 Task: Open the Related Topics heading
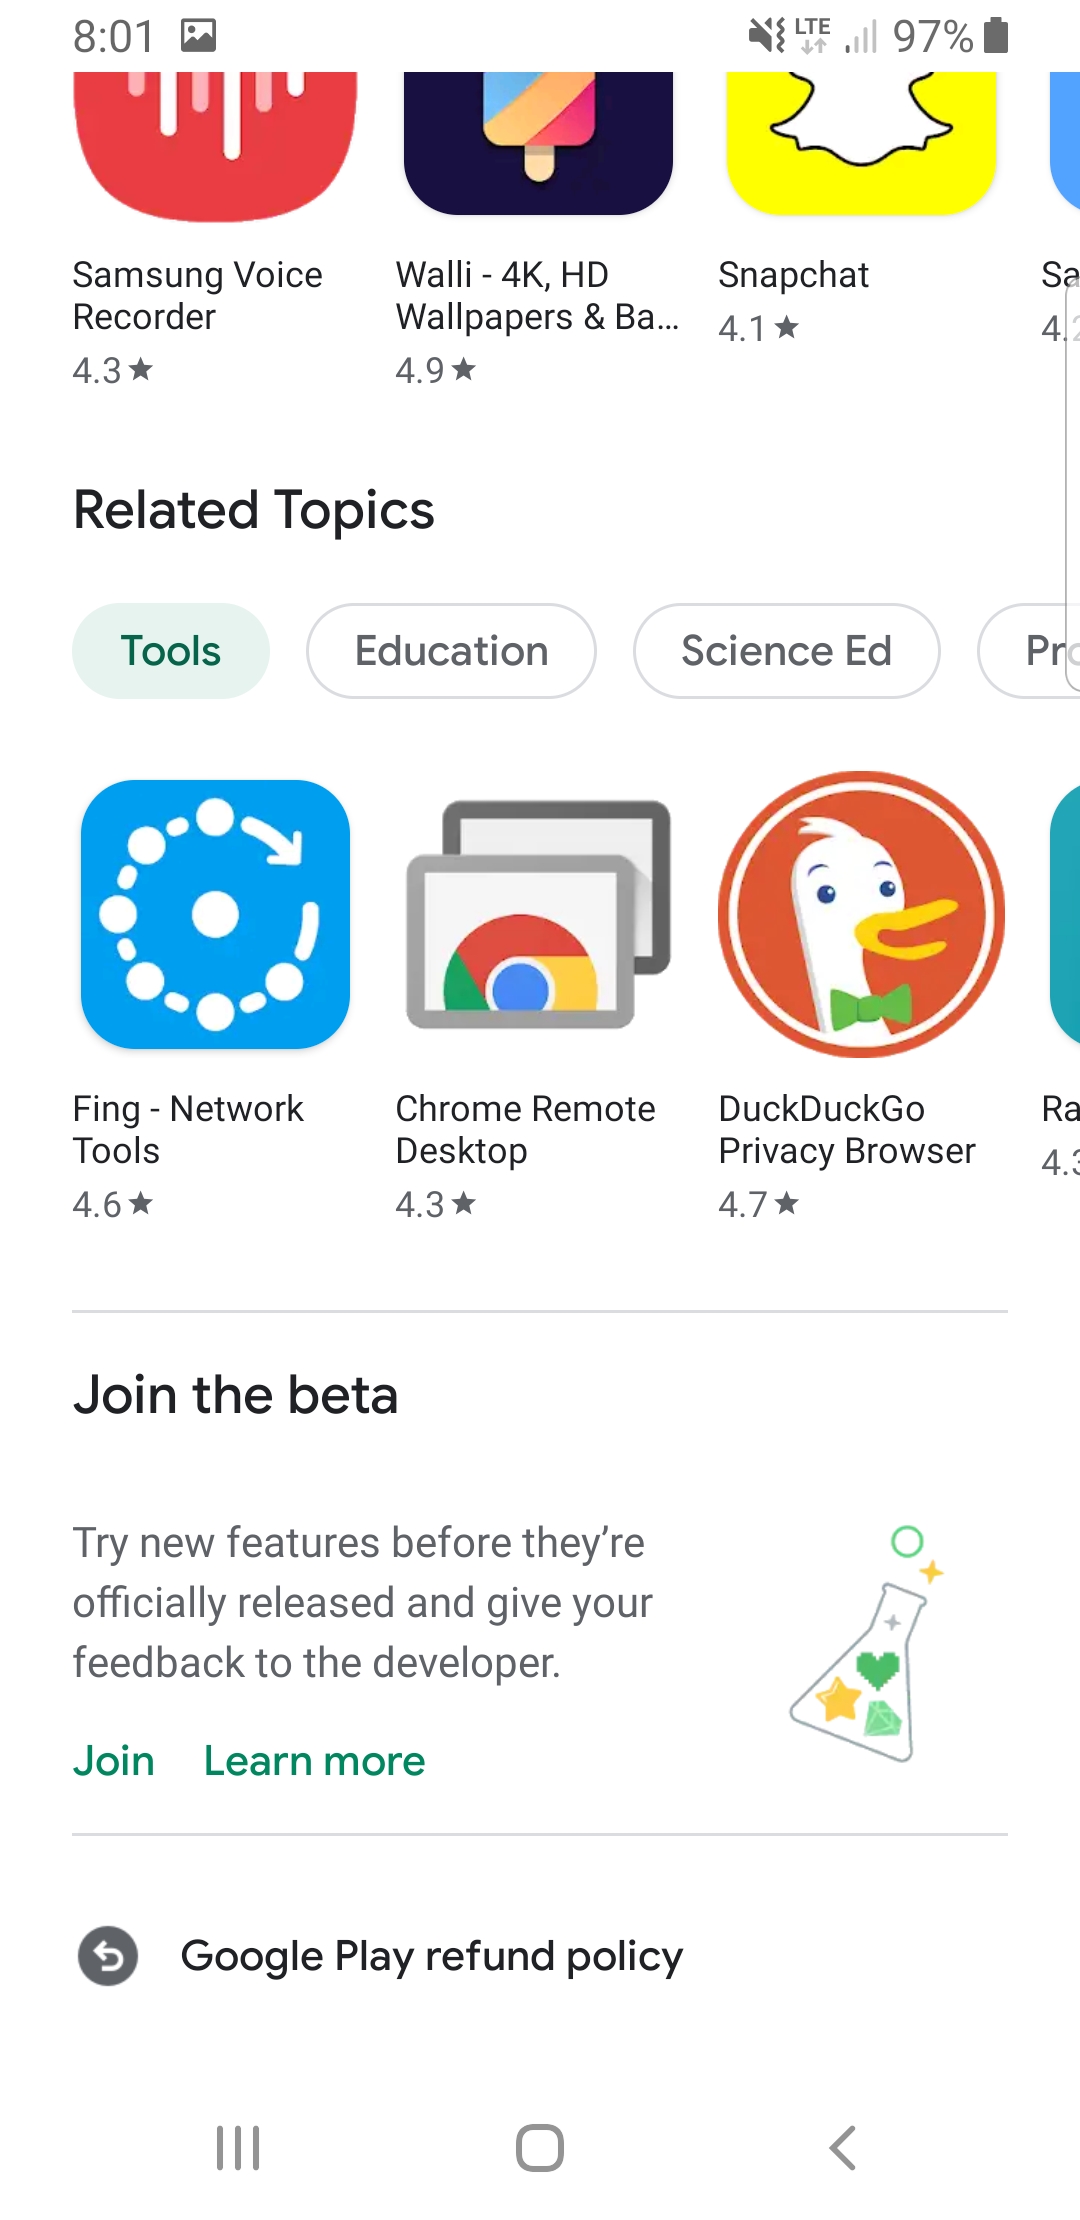[254, 510]
